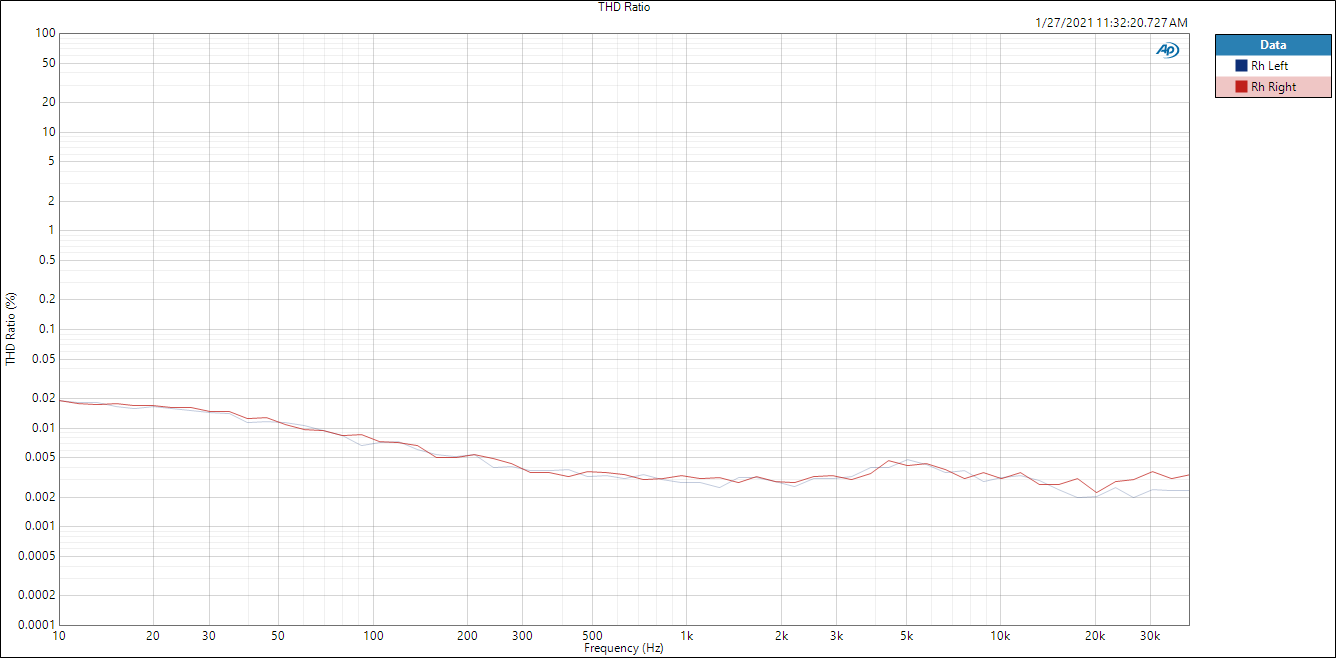Click the 10k tick label on frequency axis
1336x658 pixels.
(x=1000, y=636)
